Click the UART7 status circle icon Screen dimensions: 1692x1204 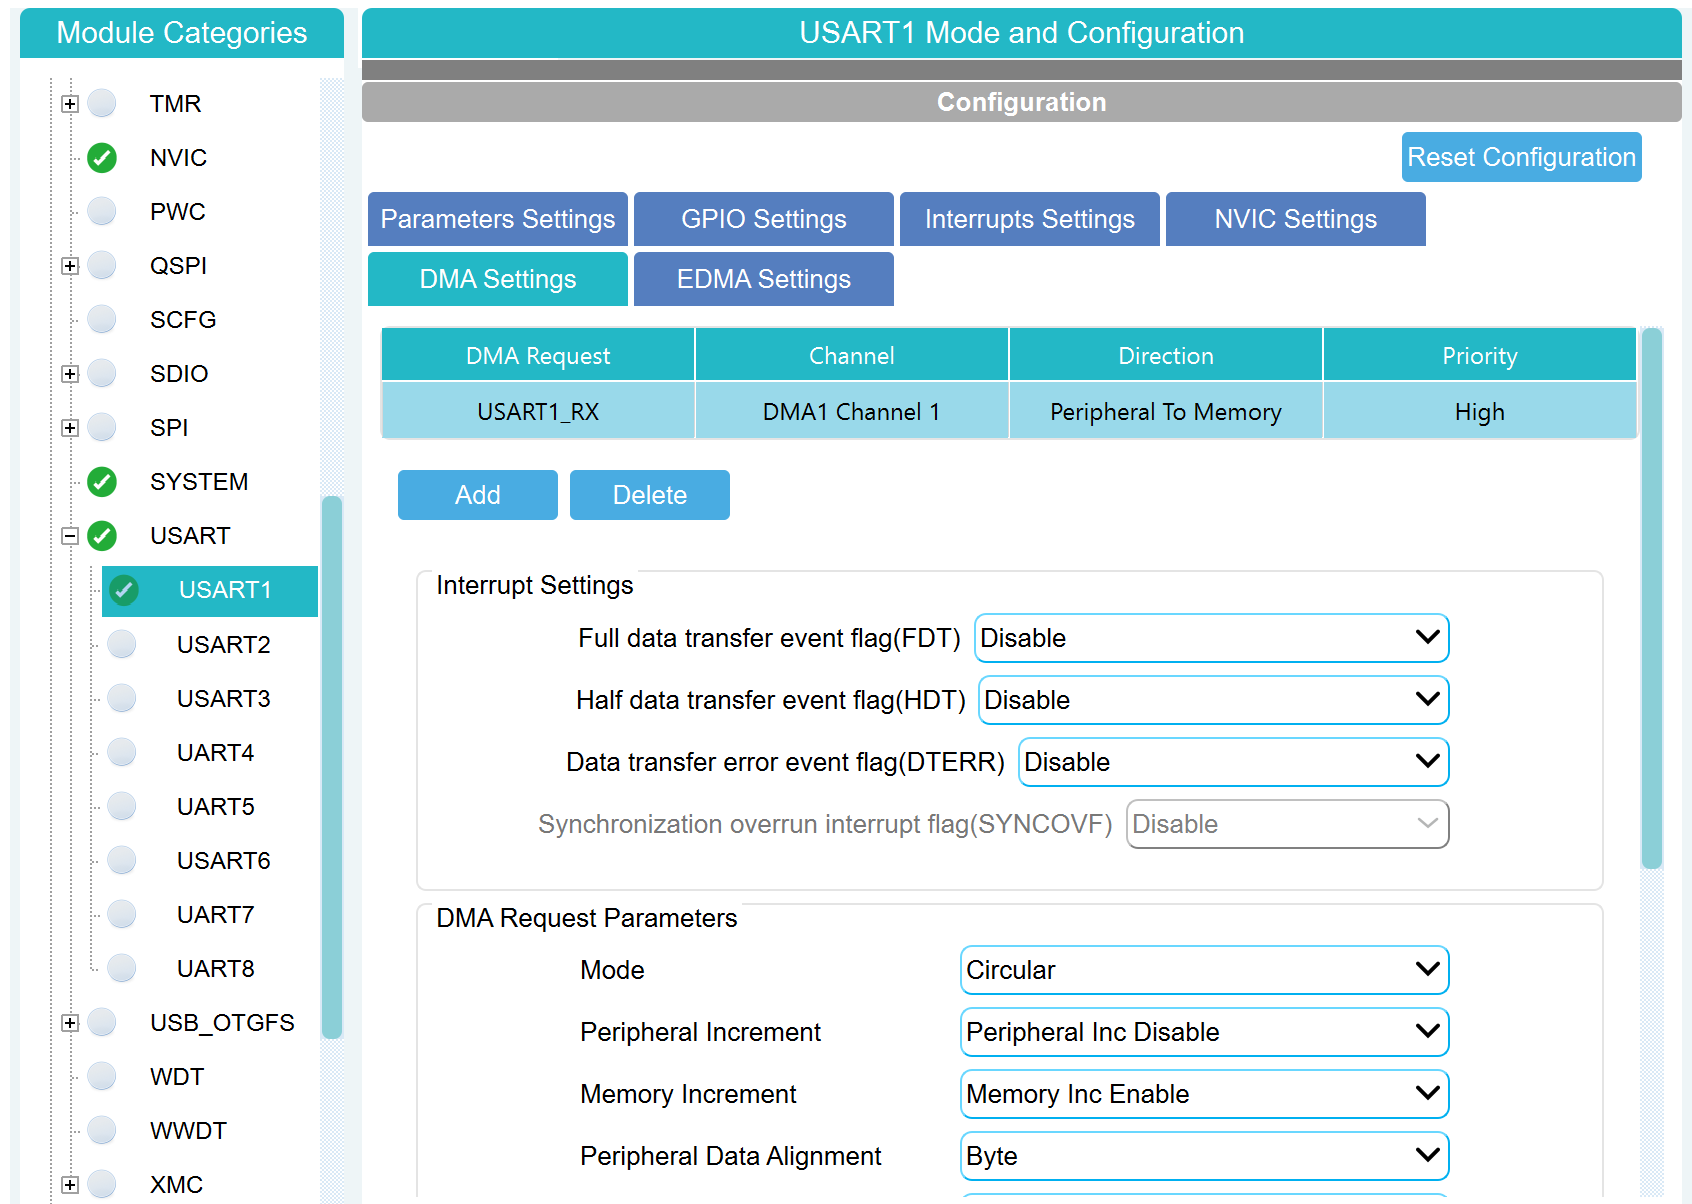coord(122,914)
